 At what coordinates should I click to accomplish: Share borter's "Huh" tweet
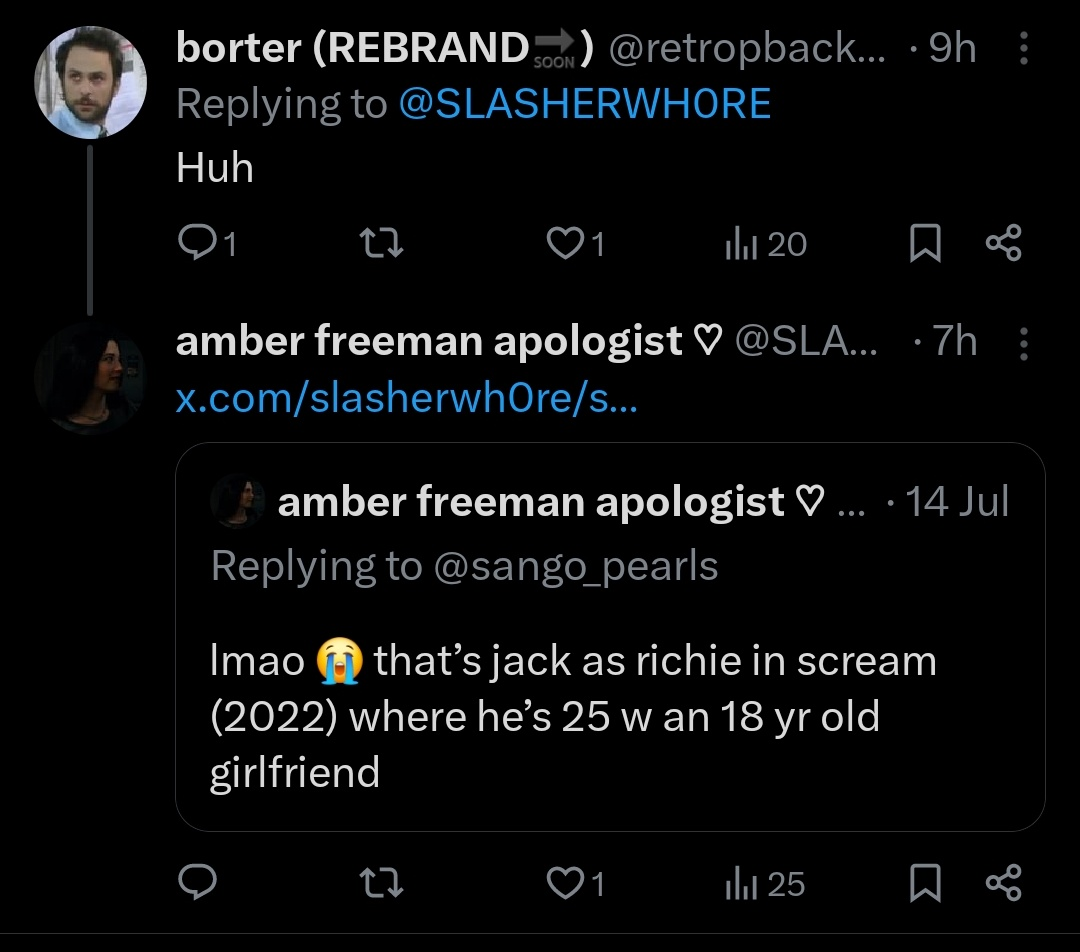[x=1003, y=244]
